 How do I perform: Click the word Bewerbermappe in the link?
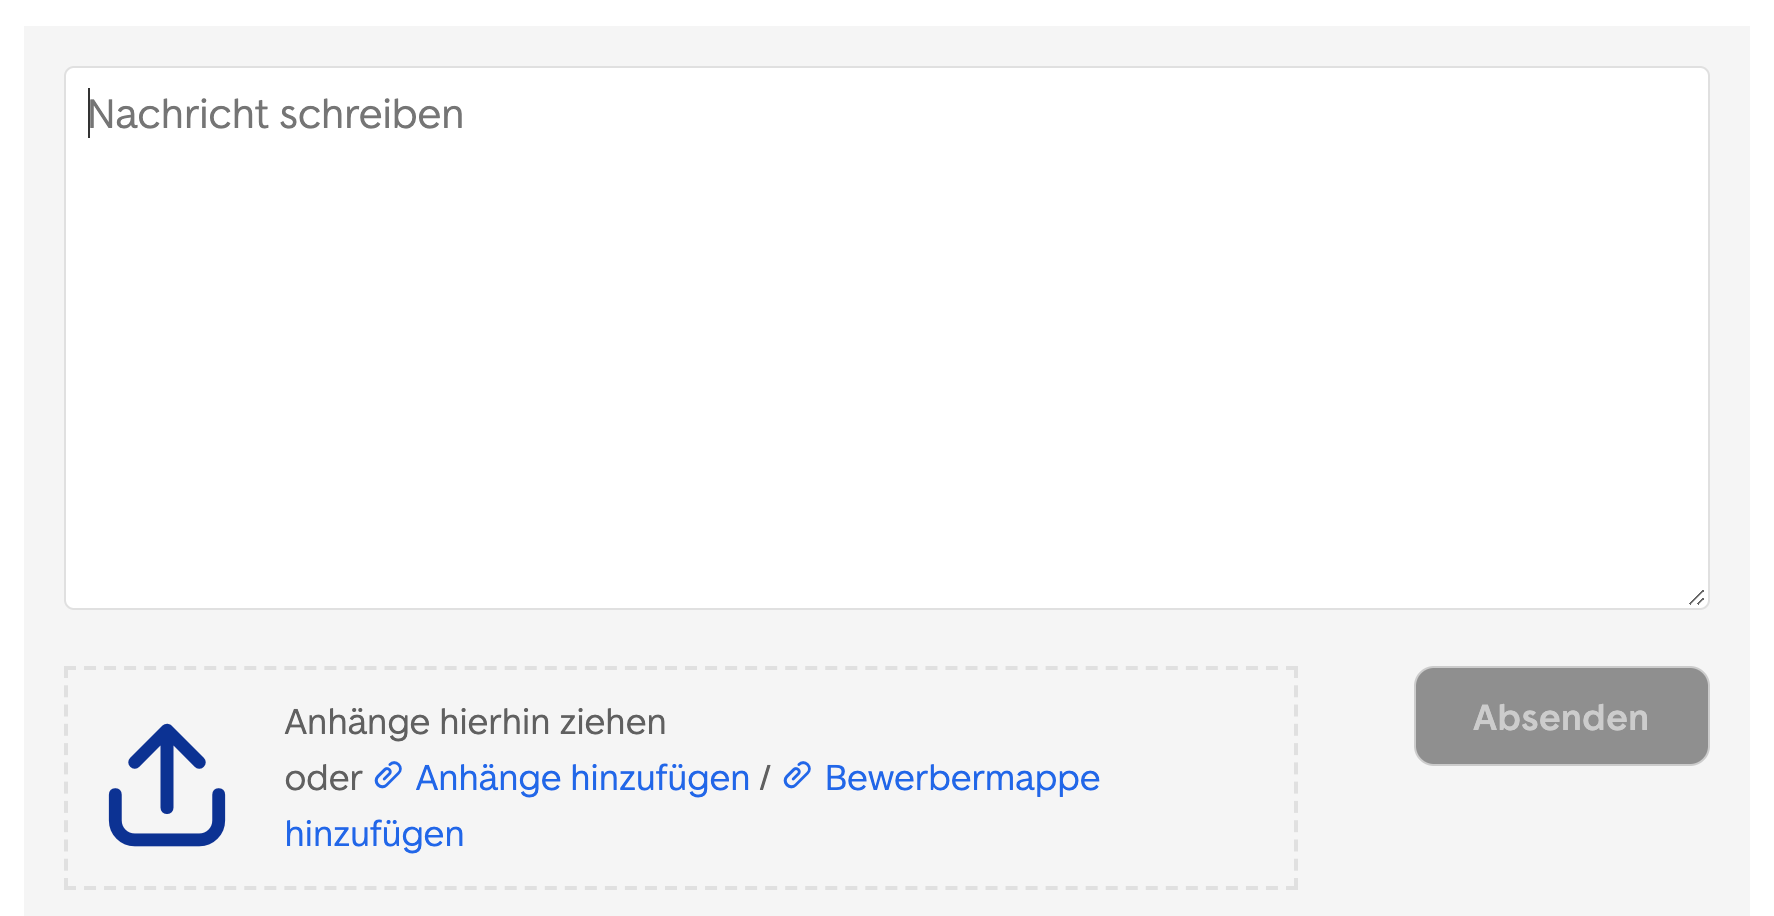coord(962,778)
